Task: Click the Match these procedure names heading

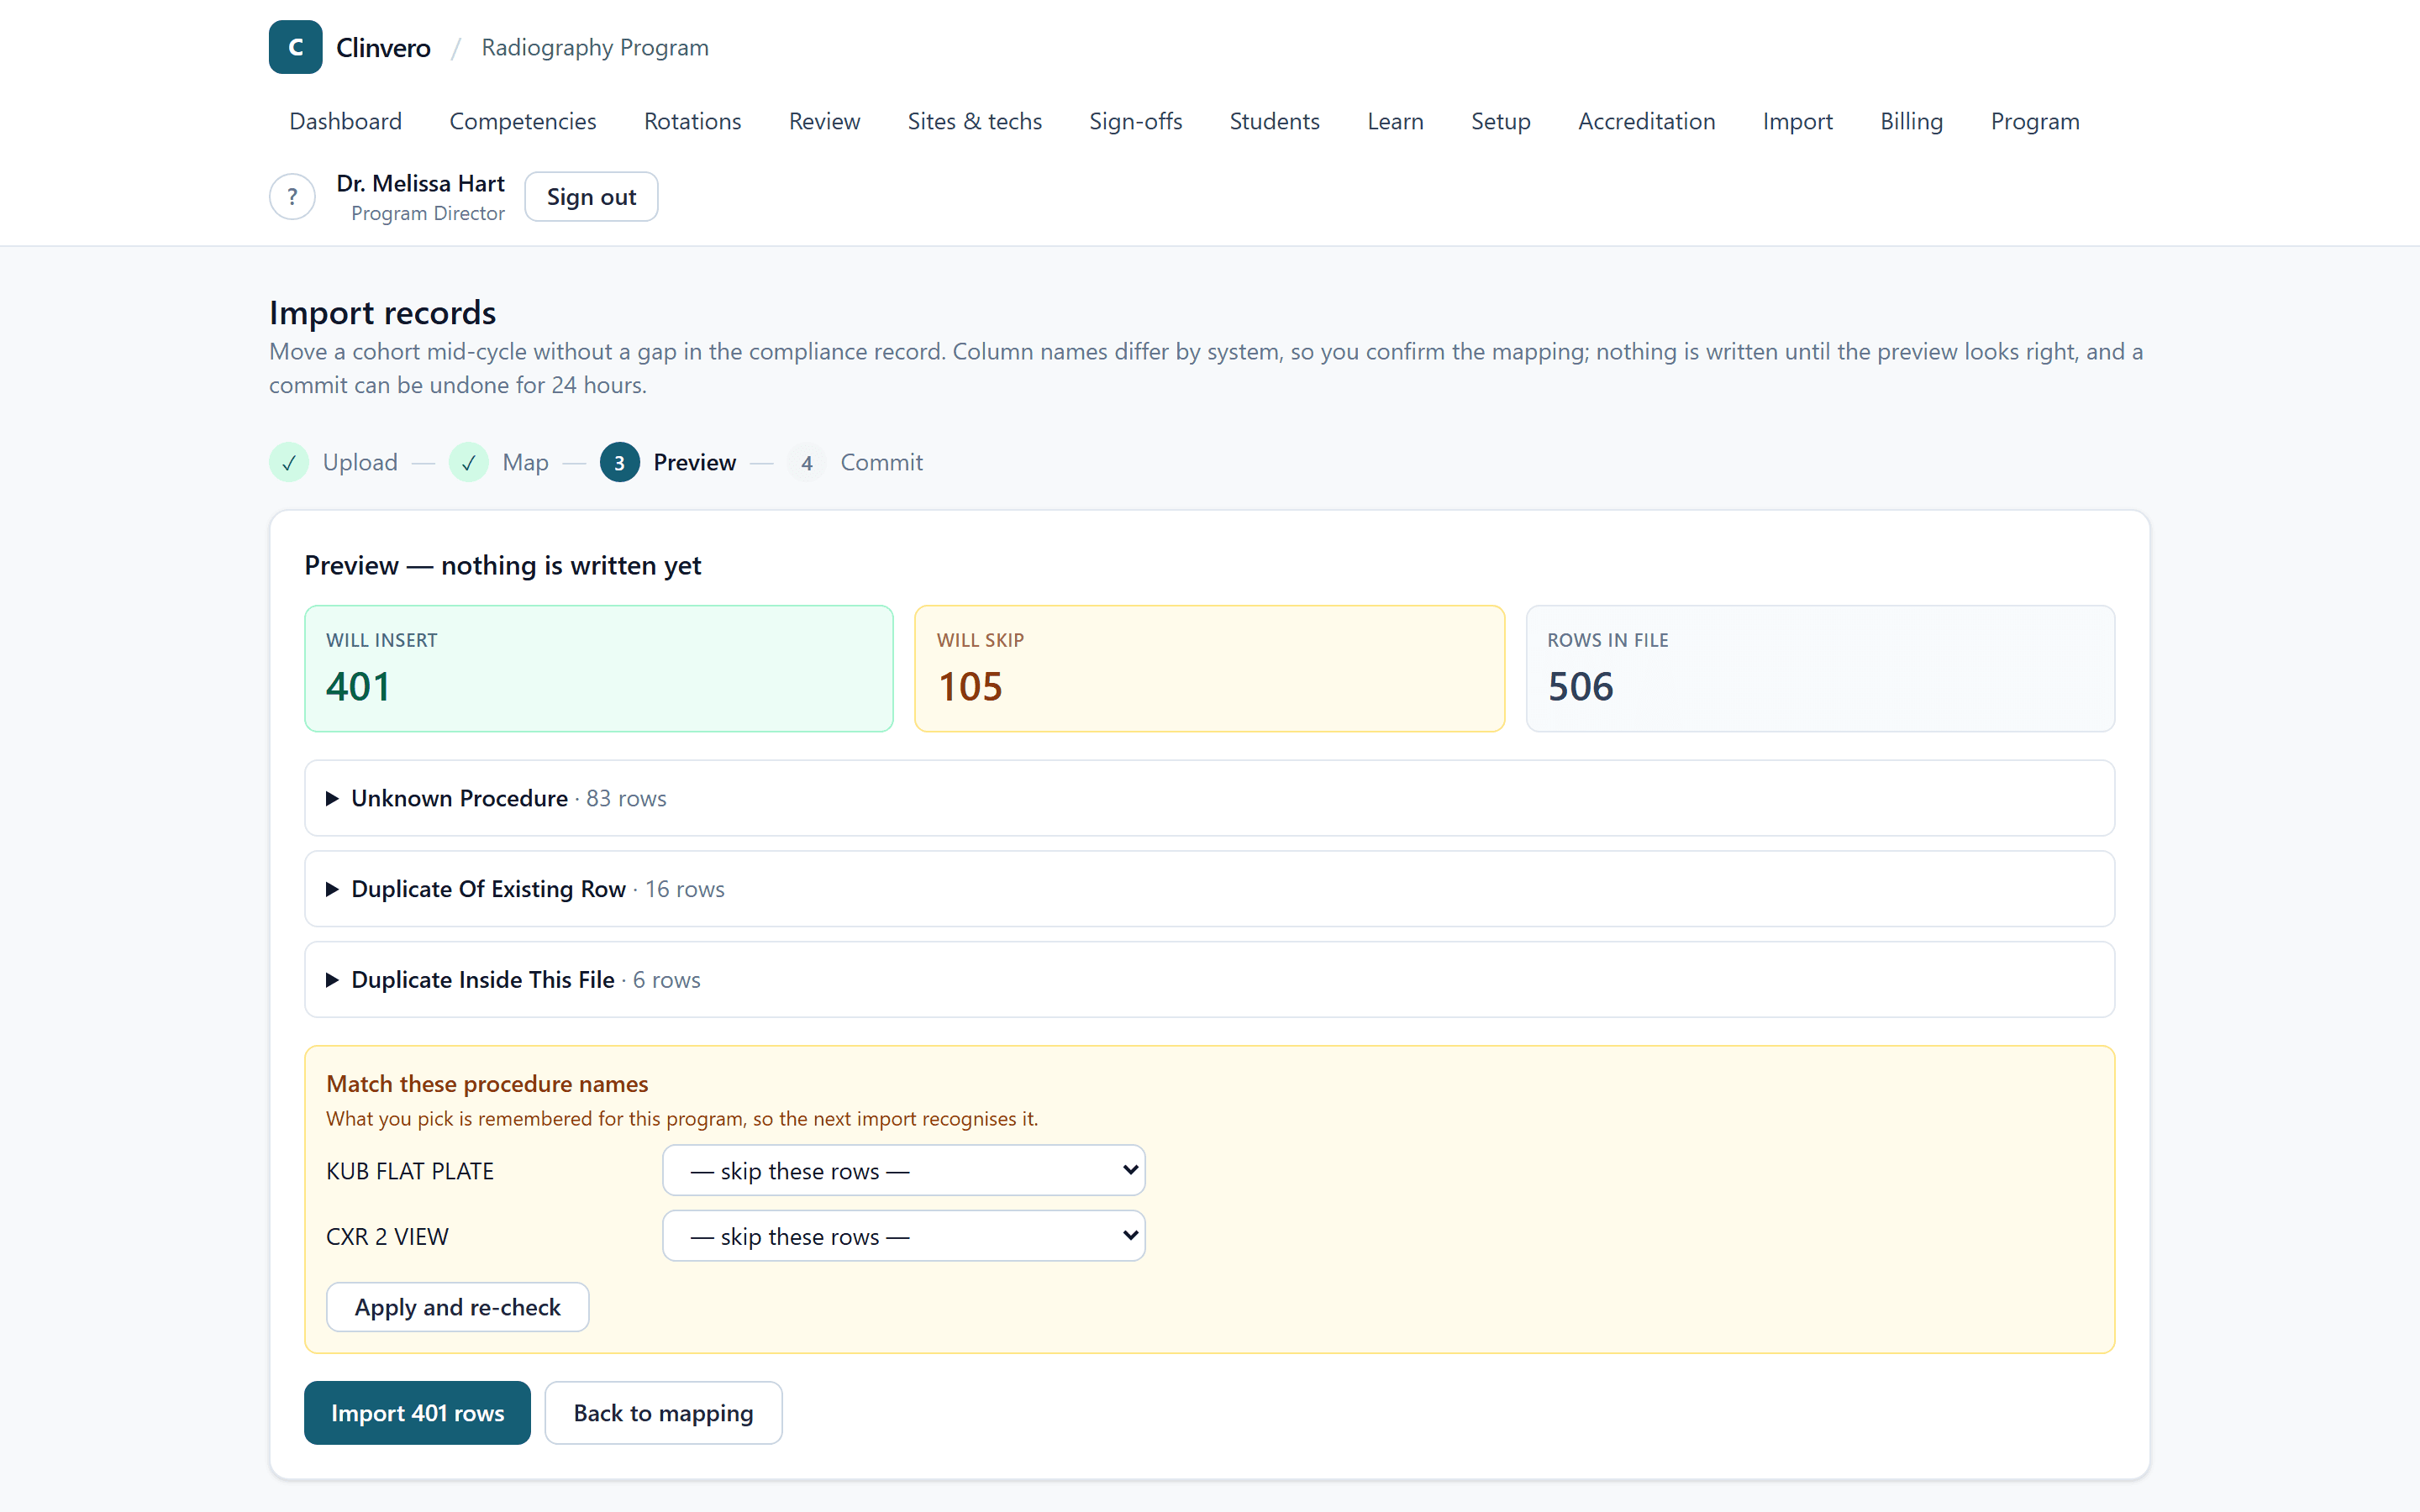Action: tap(487, 1084)
